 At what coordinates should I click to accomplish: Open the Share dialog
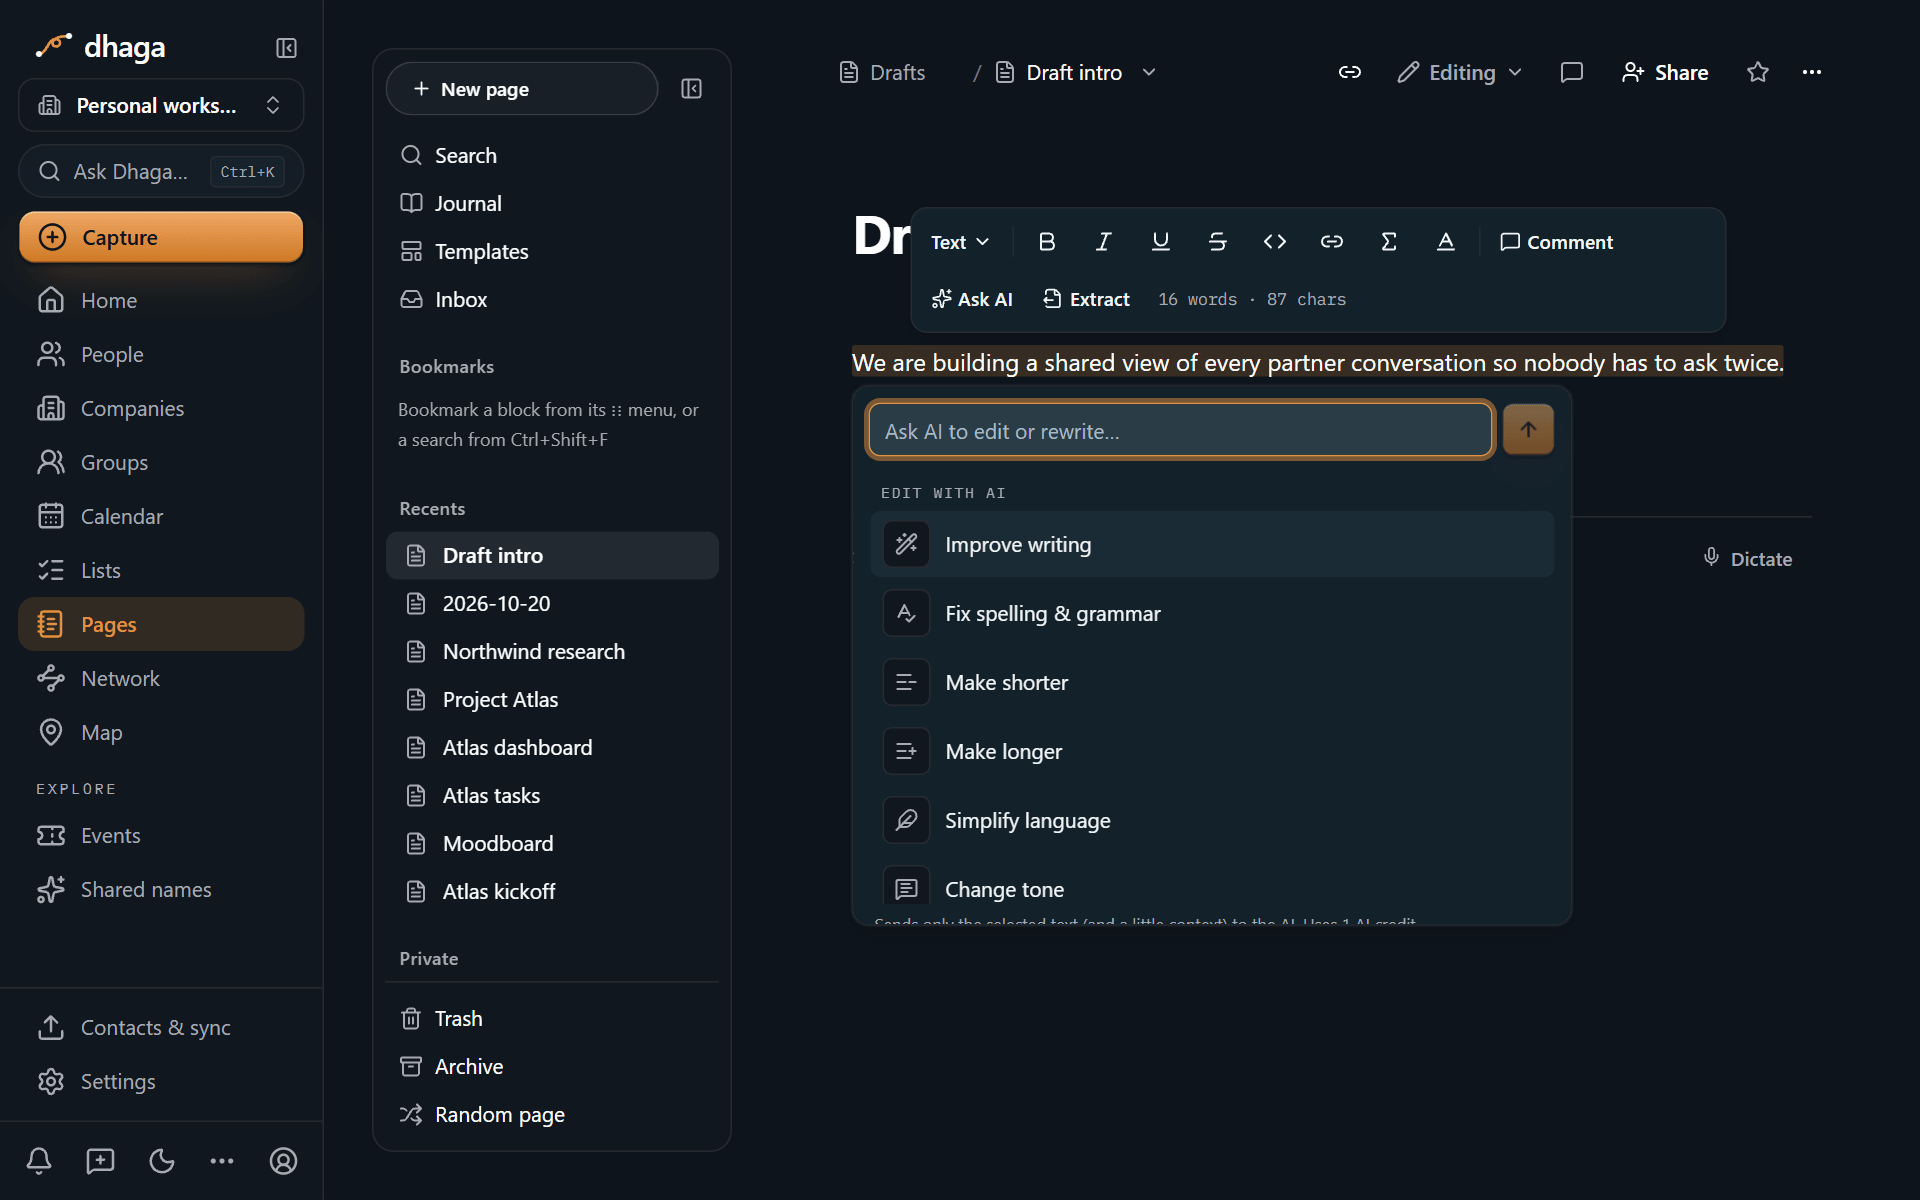[x=1665, y=72]
